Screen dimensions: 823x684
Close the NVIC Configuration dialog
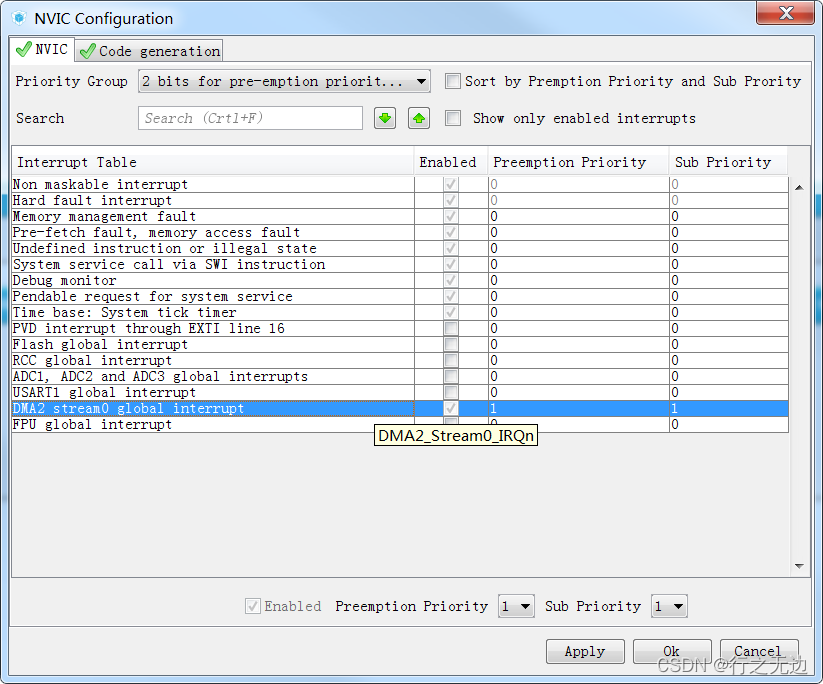pos(785,13)
